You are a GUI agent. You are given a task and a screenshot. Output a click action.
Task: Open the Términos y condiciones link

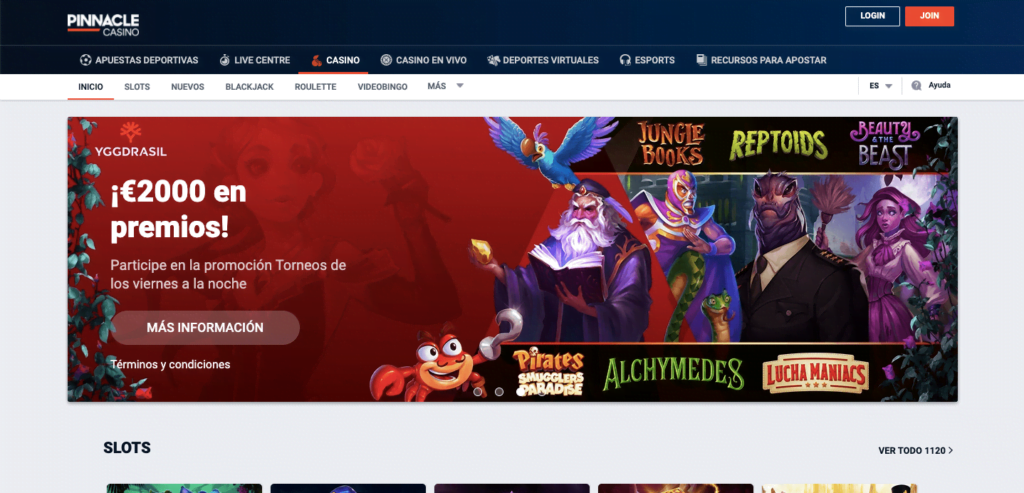pyautogui.click(x=171, y=364)
